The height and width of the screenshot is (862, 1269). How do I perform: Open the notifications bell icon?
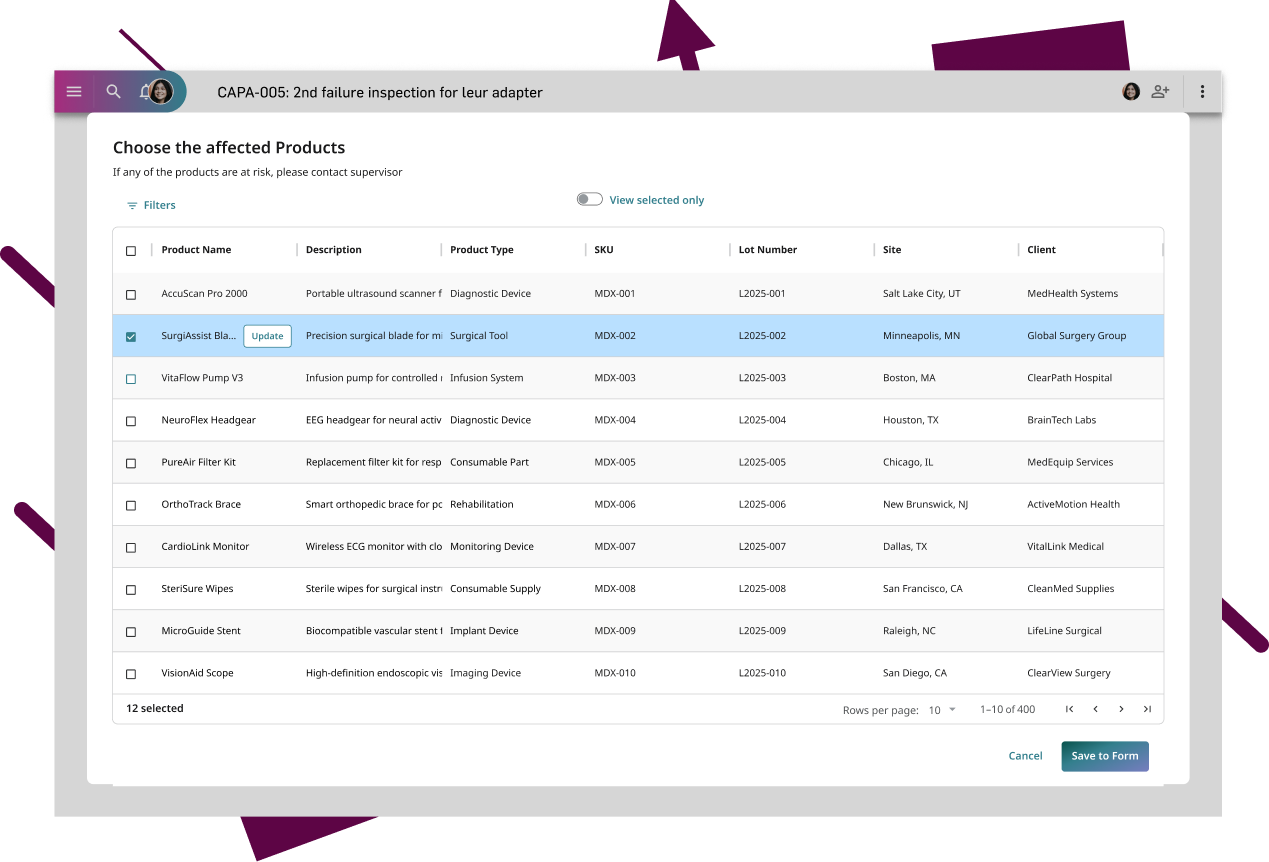[x=144, y=92]
